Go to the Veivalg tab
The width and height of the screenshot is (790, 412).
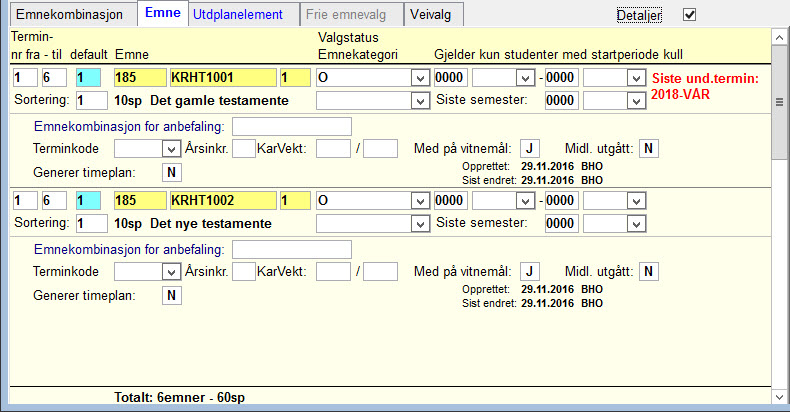pos(433,15)
